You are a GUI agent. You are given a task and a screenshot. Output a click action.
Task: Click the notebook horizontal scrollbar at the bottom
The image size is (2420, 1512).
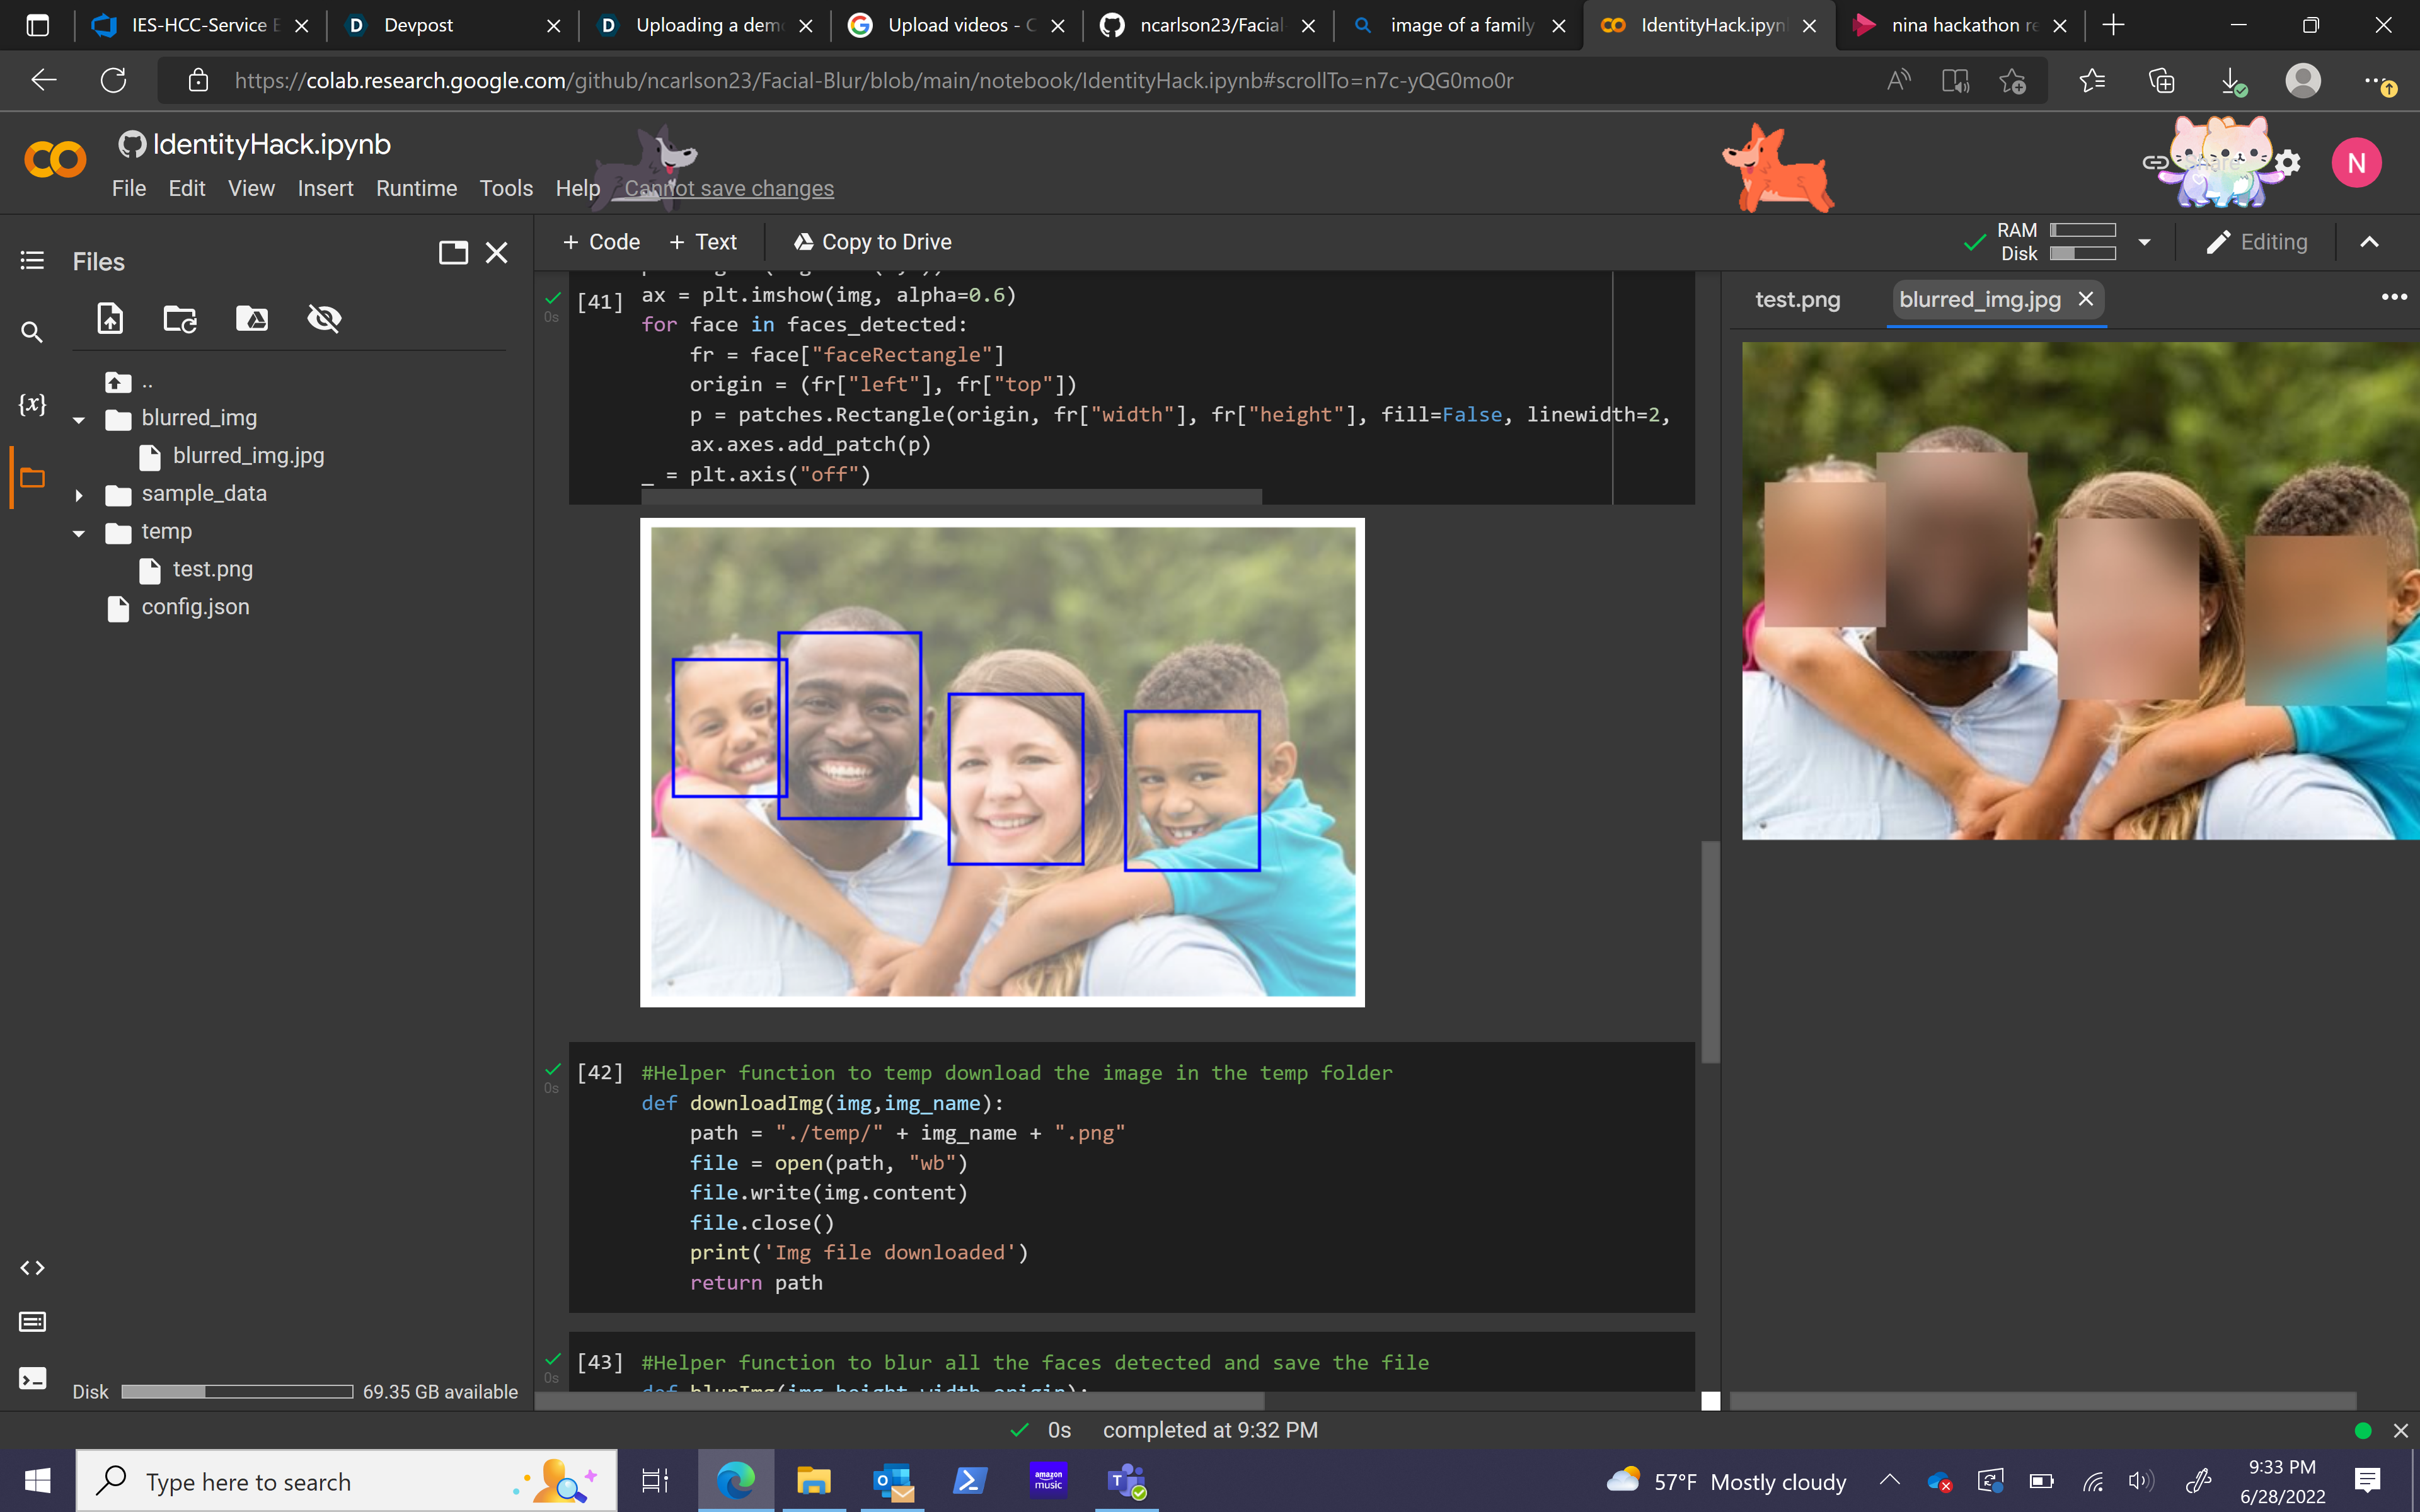click(x=900, y=1401)
